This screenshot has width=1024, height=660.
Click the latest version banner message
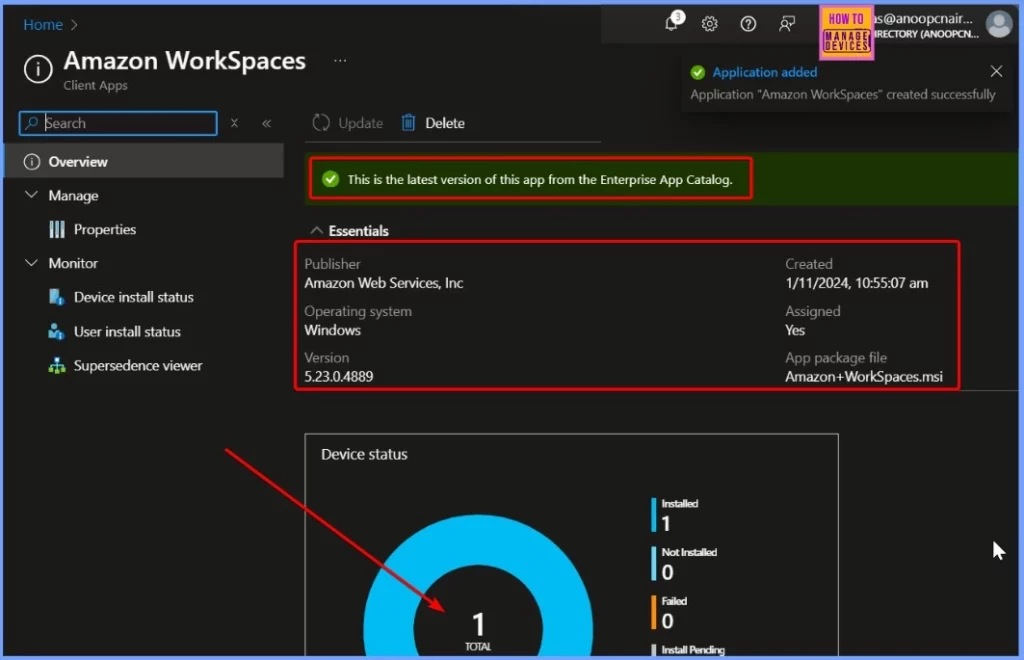tap(539, 180)
